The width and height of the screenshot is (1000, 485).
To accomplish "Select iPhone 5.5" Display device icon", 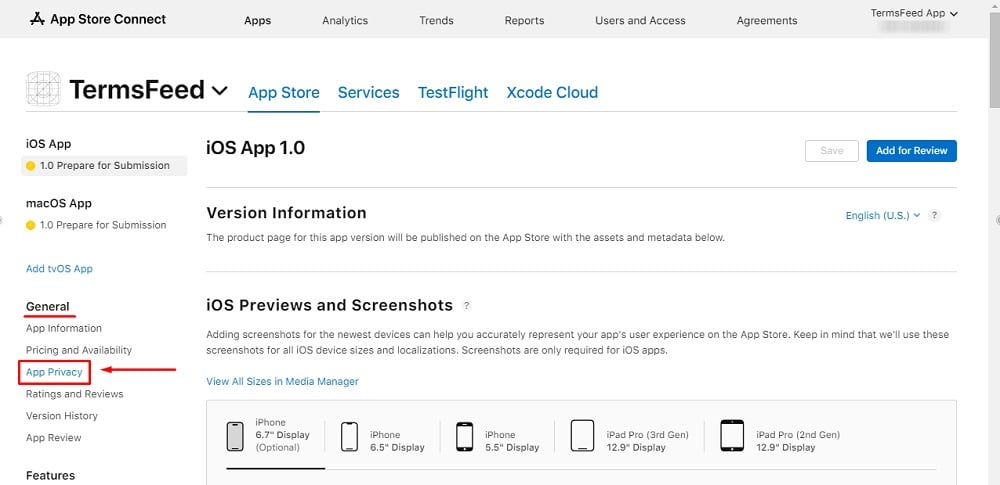I will 464,436.
